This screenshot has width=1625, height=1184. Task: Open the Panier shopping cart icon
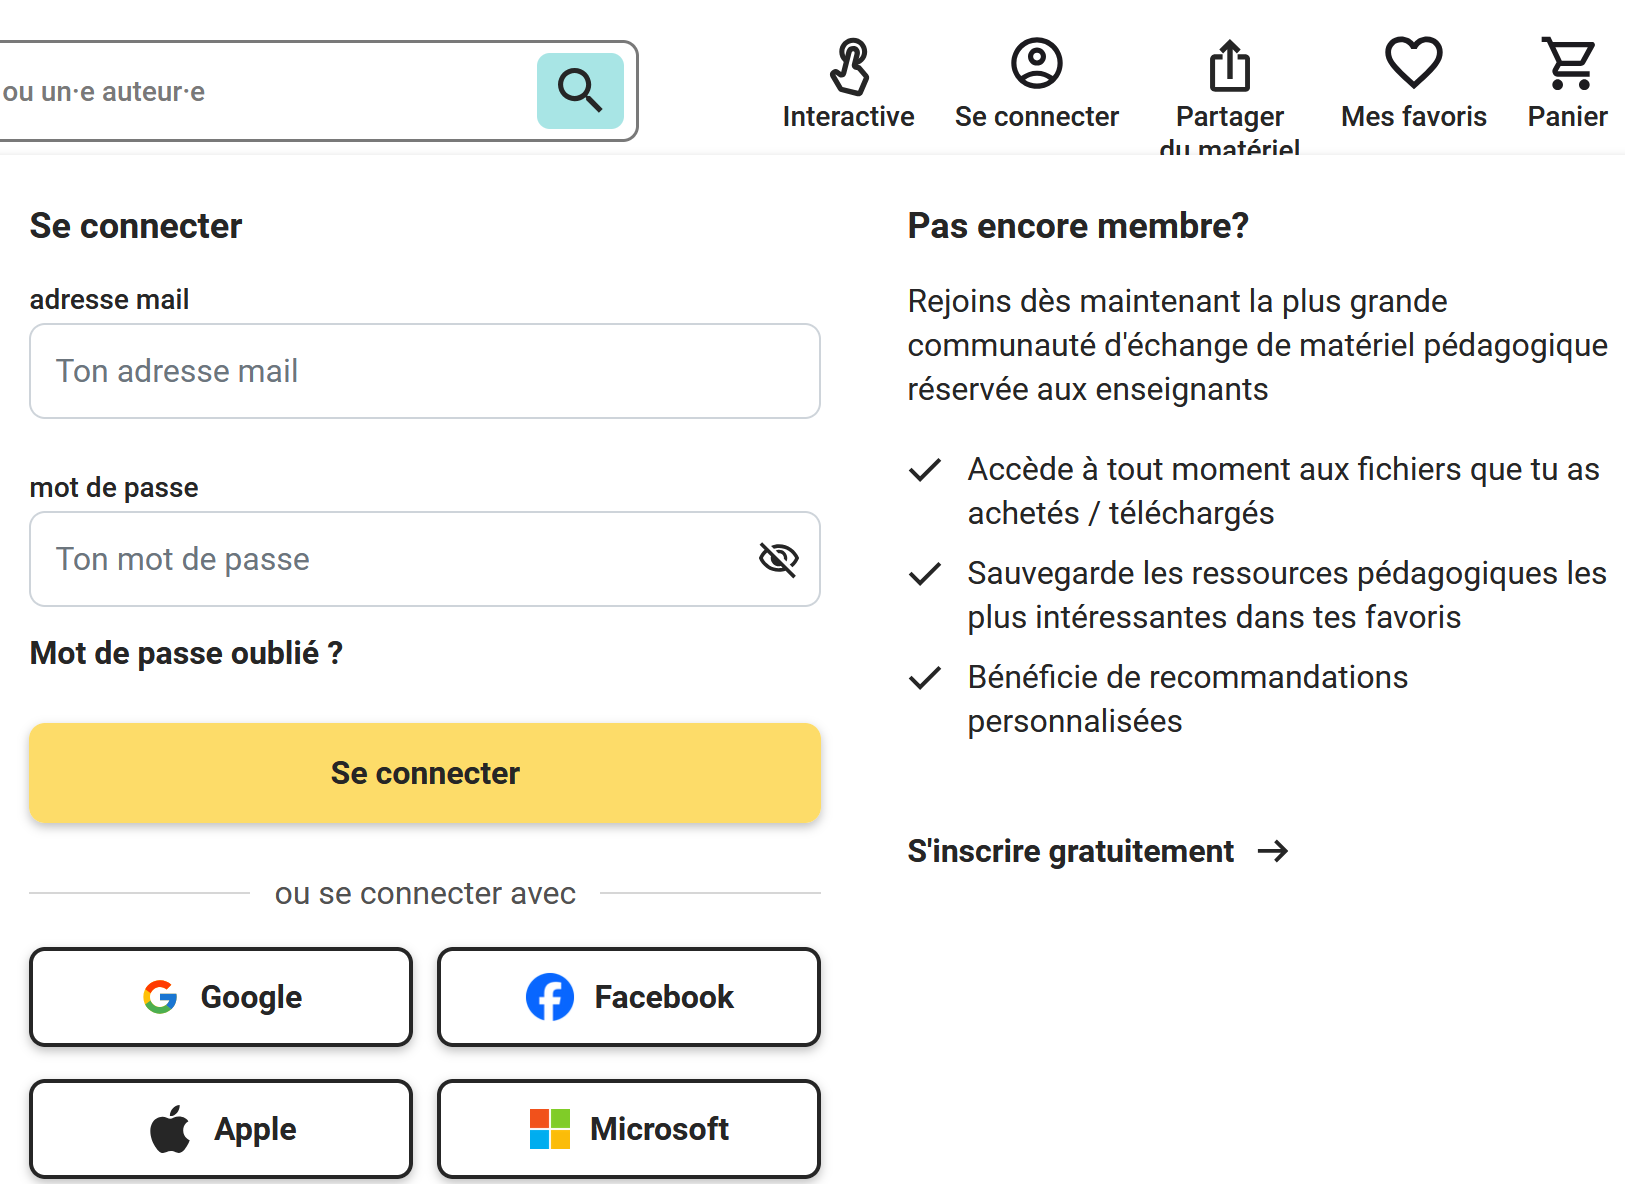pyautogui.click(x=1568, y=64)
